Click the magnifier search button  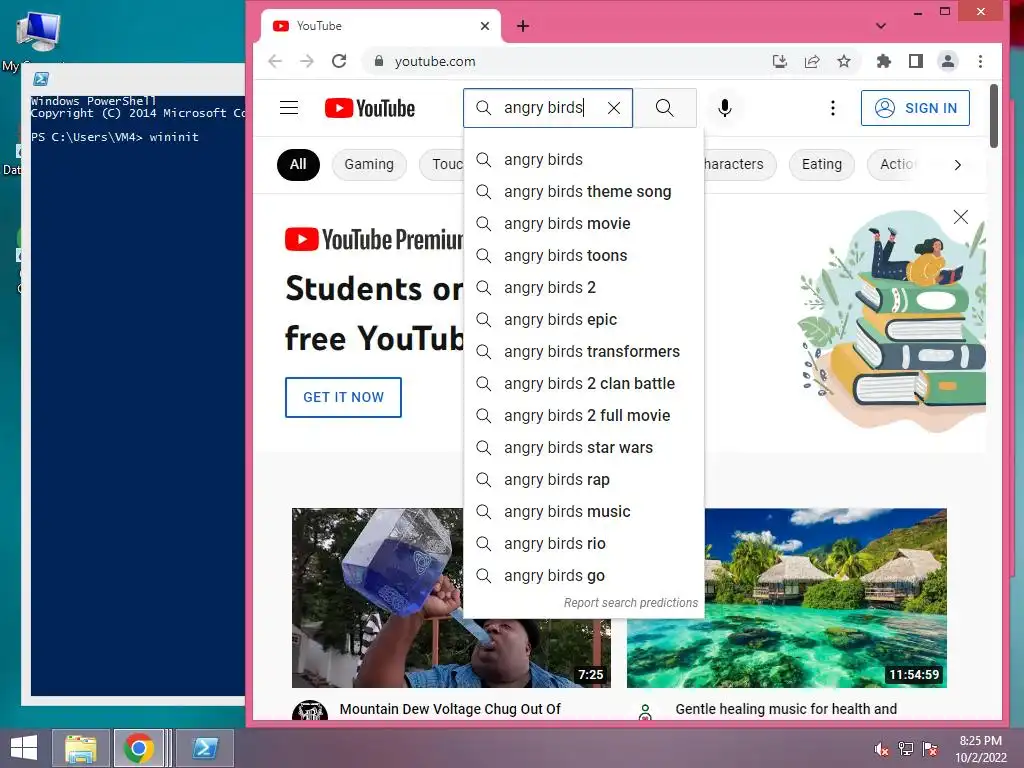pyautogui.click(x=665, y=108)
